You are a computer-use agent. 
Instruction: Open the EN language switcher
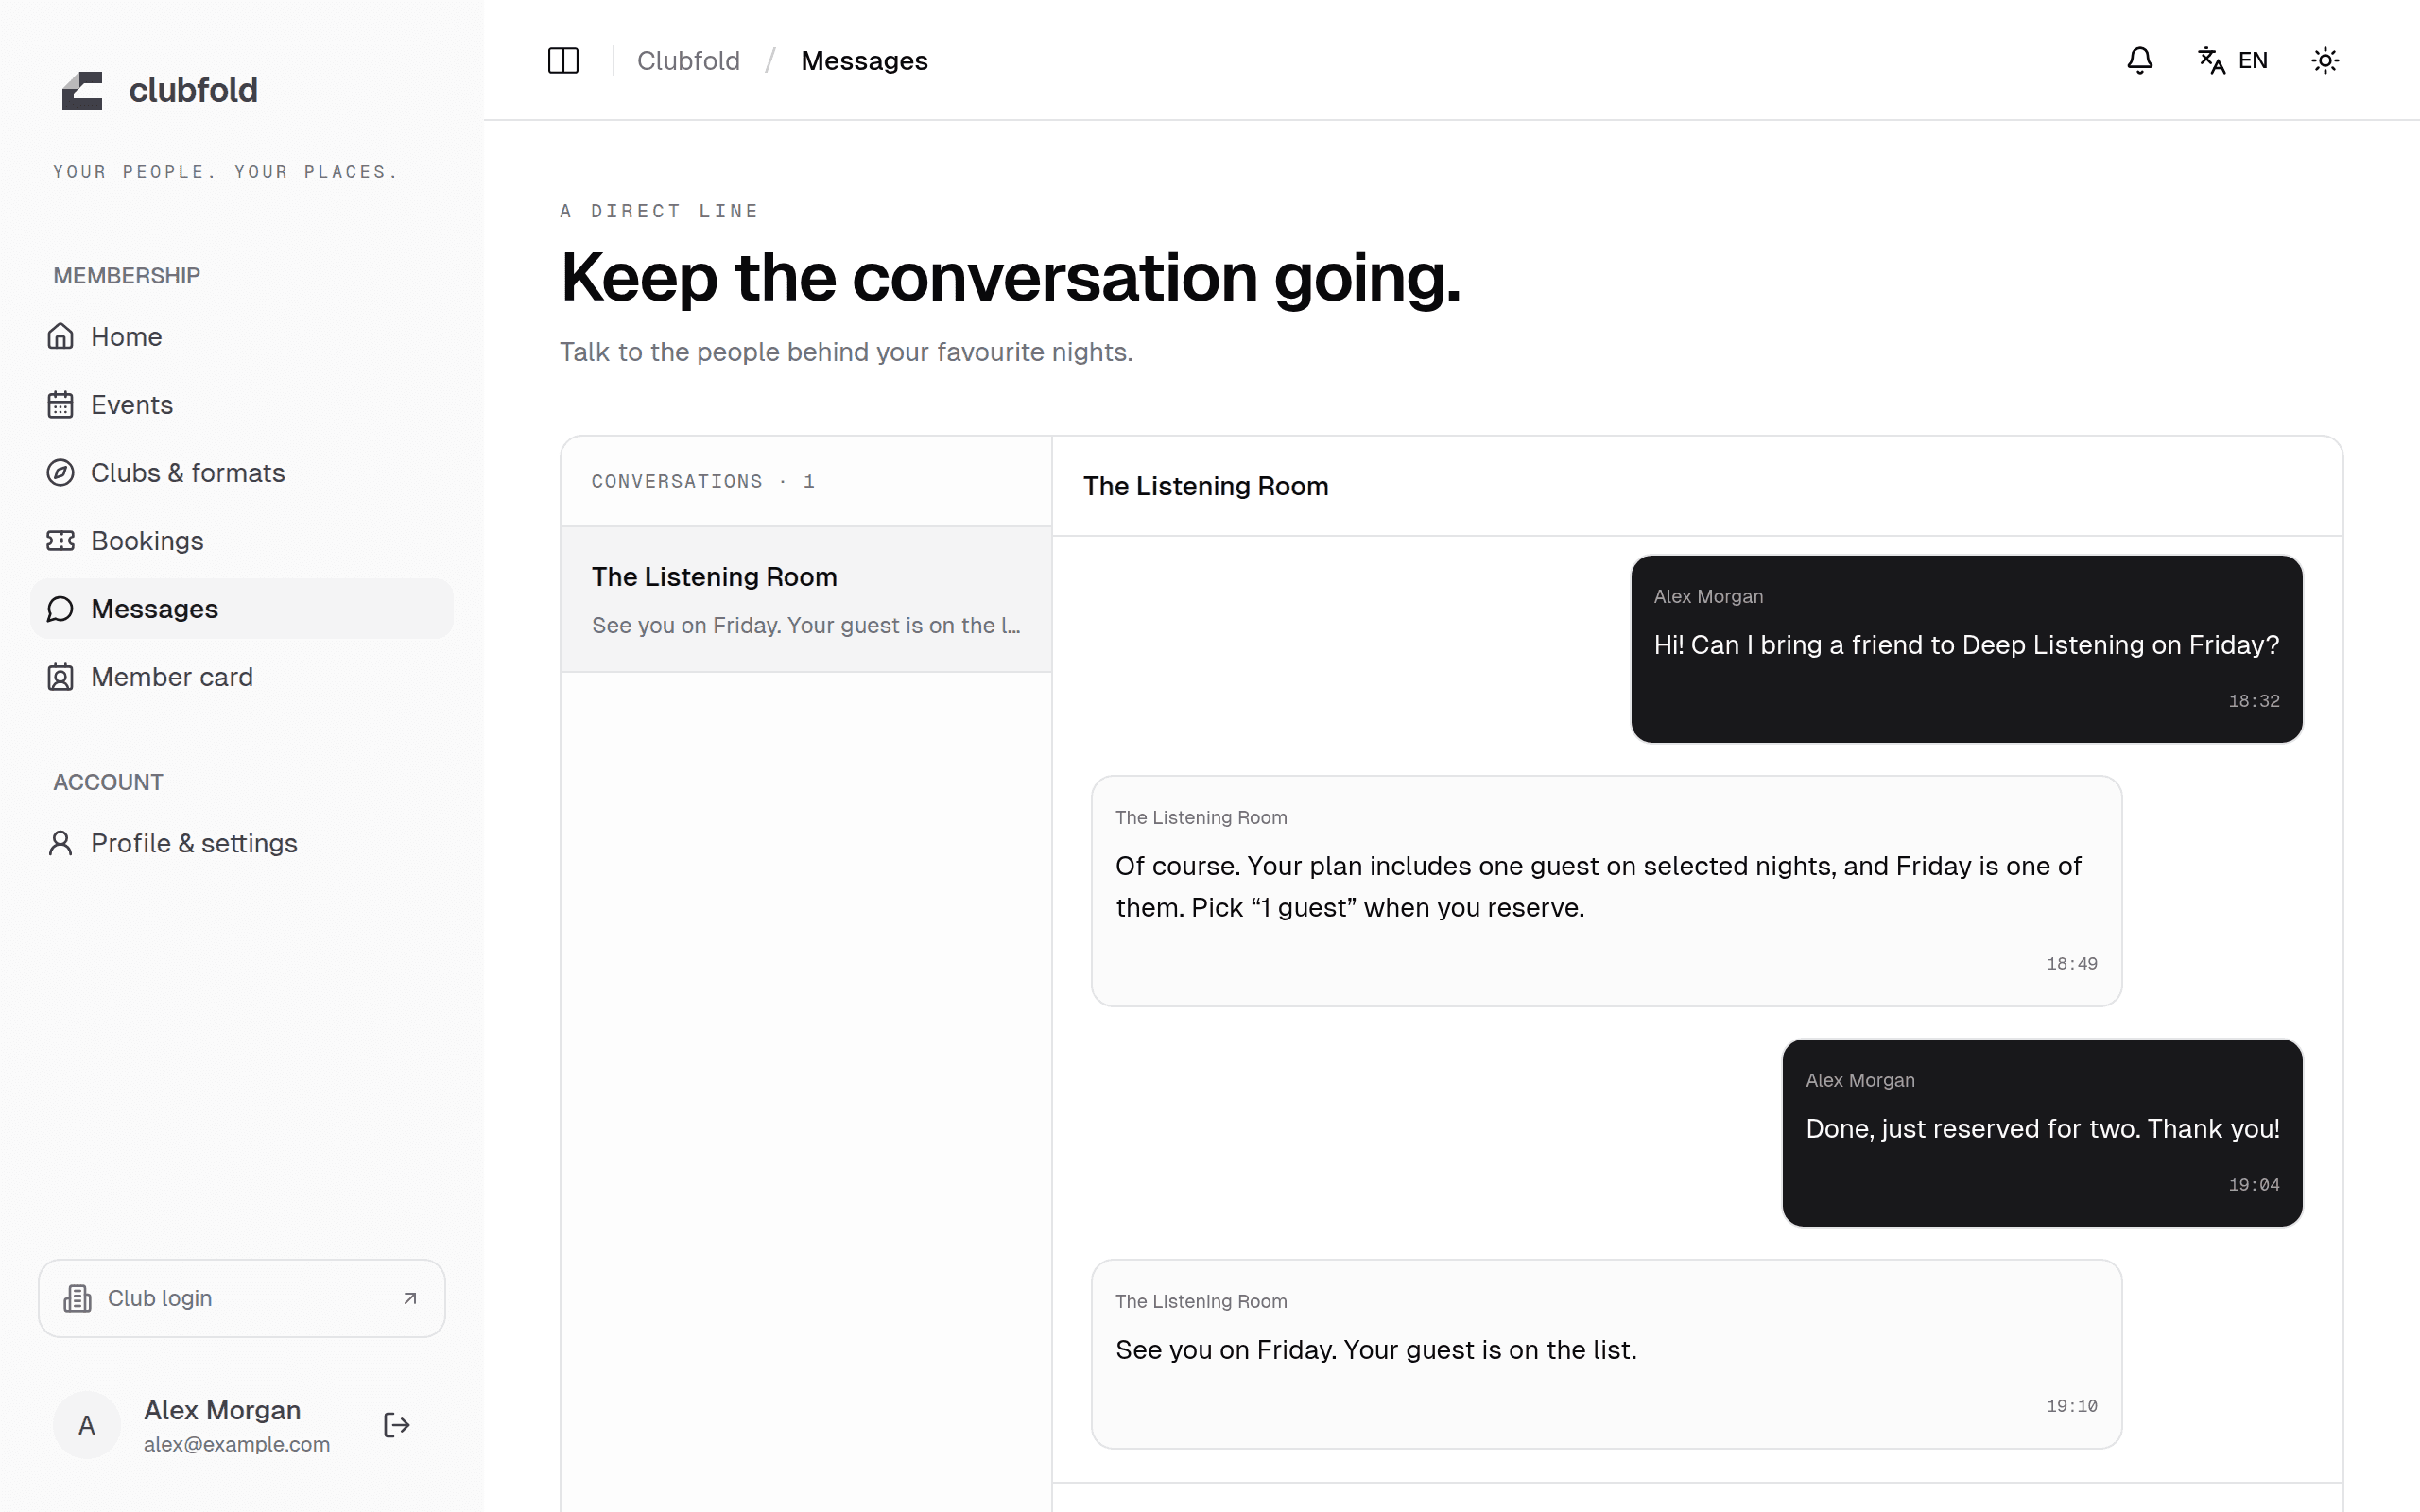tap(2232, 61)
